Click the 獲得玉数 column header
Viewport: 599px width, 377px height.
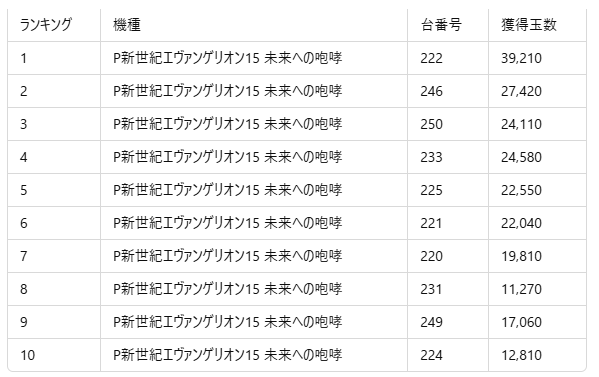[x=529, y=25]
